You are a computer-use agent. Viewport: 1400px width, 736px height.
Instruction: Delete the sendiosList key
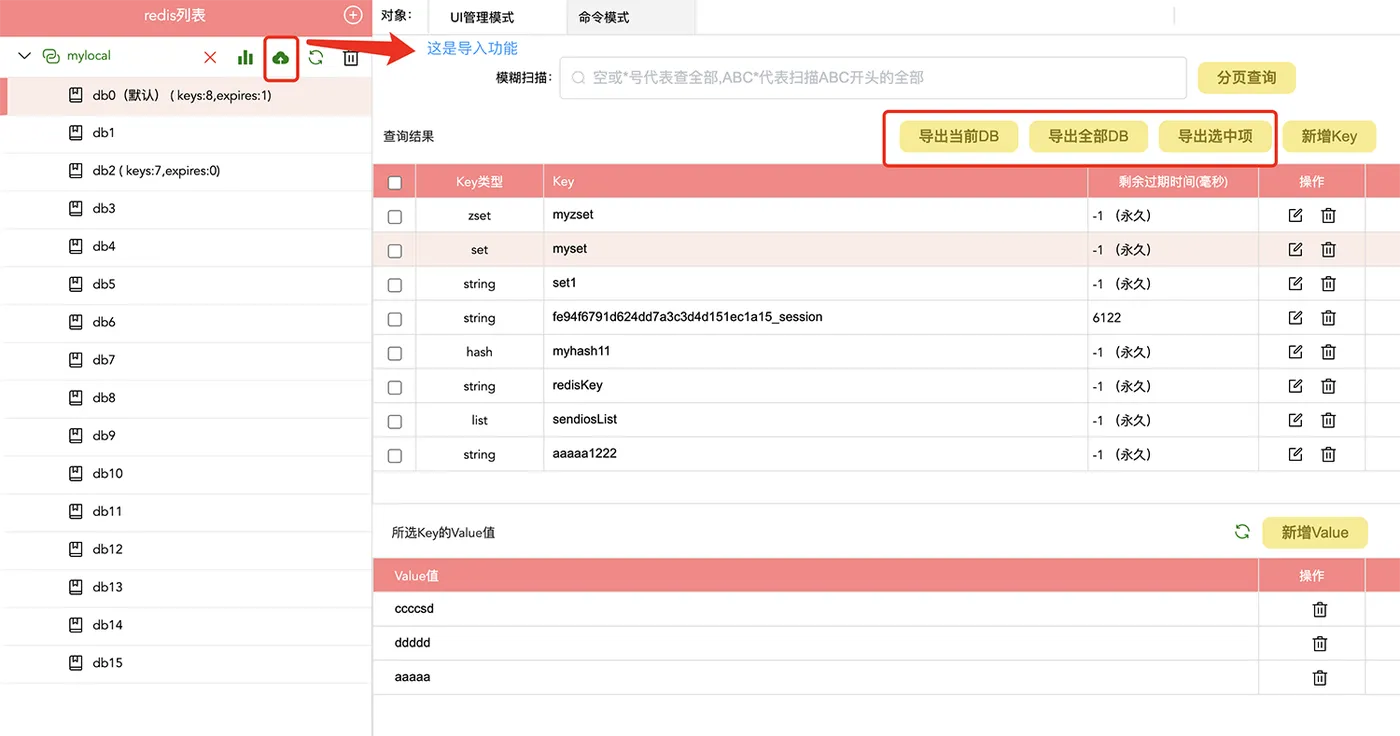pyautogui.click(x=1328, y=420)
